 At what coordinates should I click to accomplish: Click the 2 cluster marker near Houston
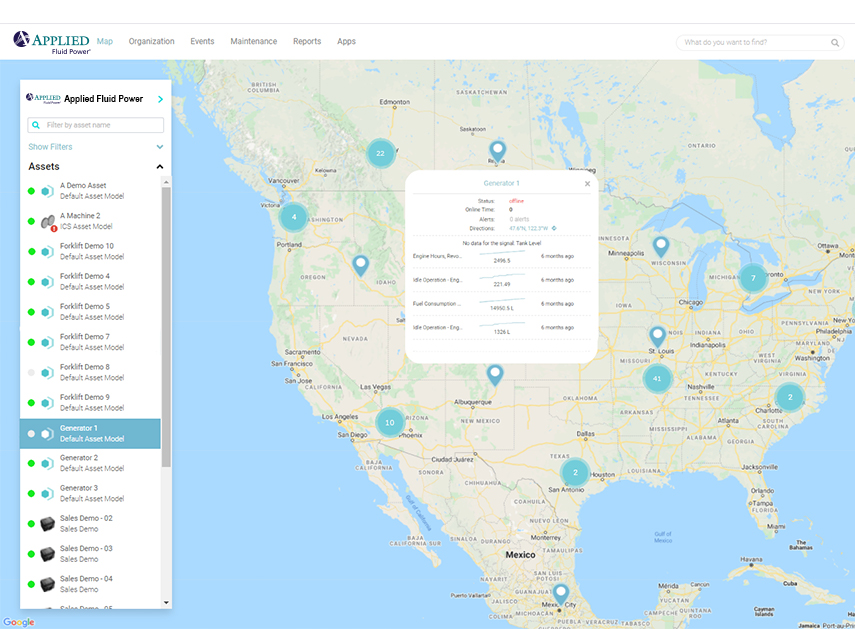point(575,473)
